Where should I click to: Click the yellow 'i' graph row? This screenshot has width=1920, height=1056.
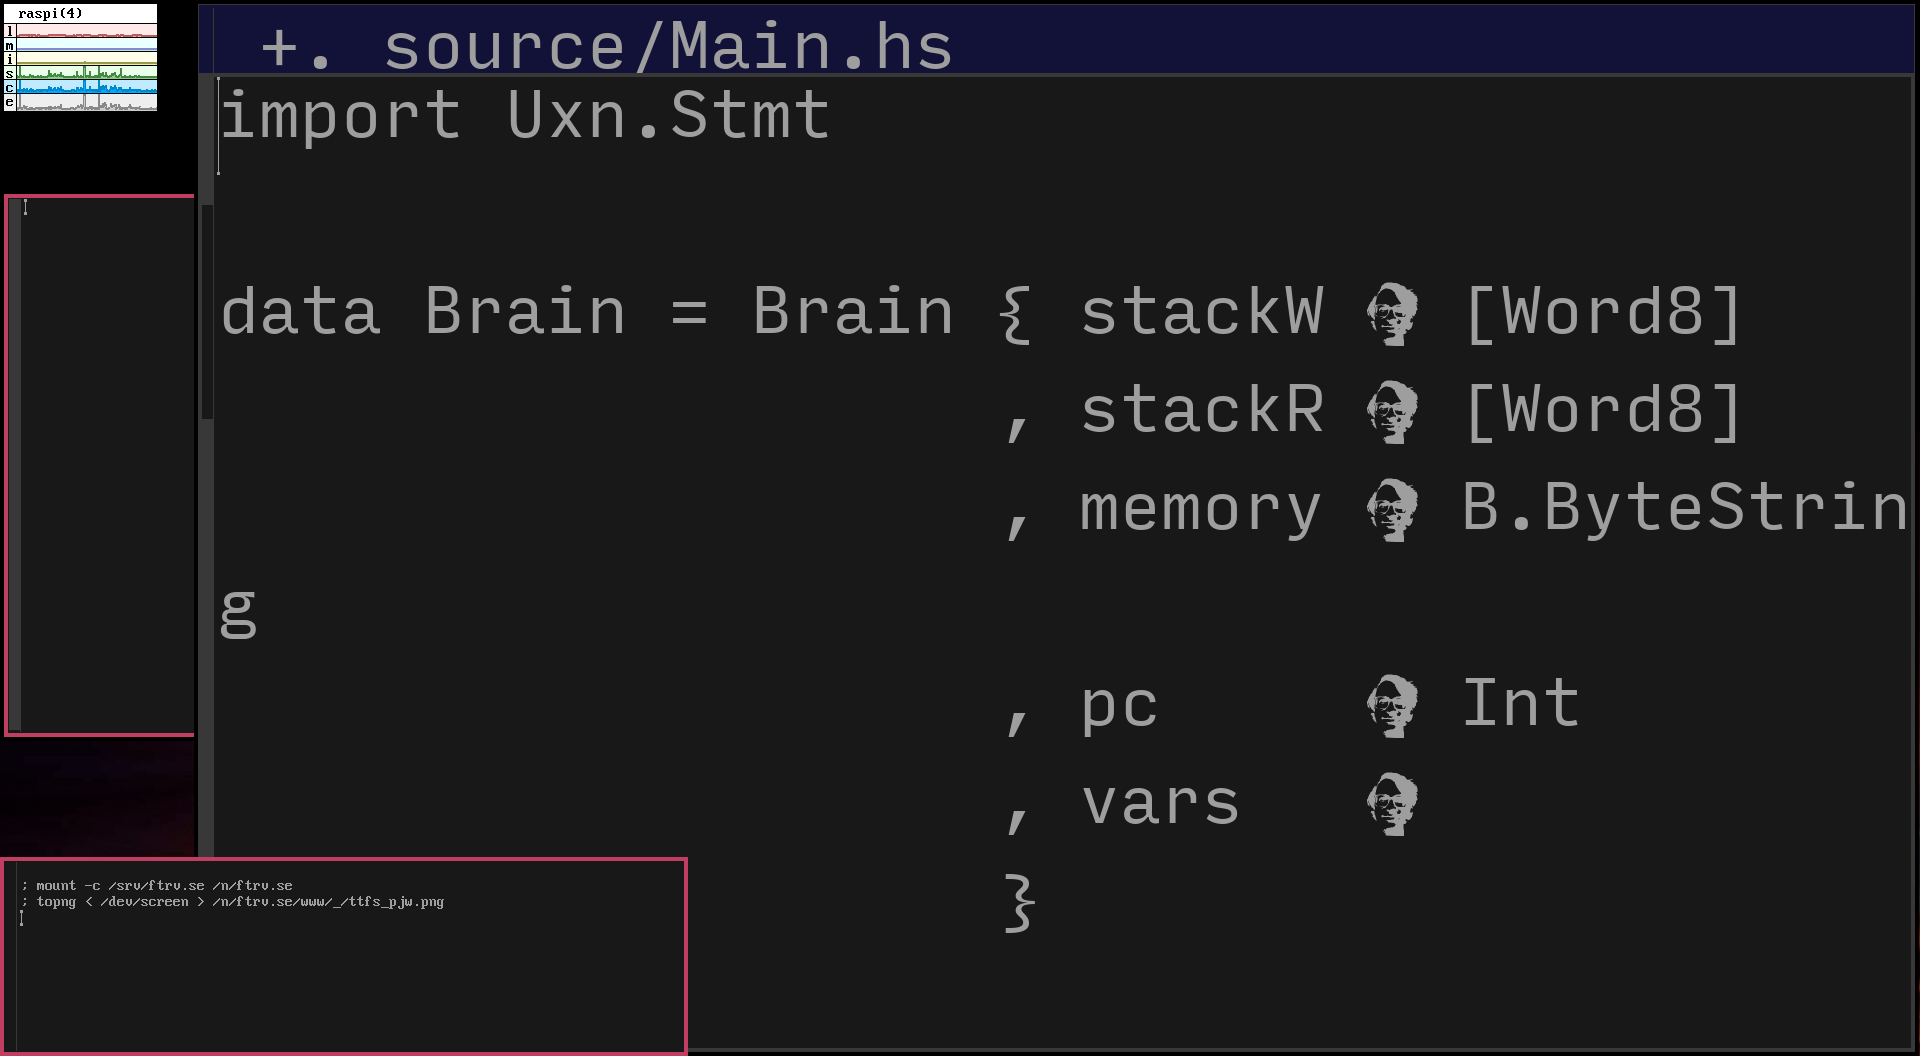(87, 59)
